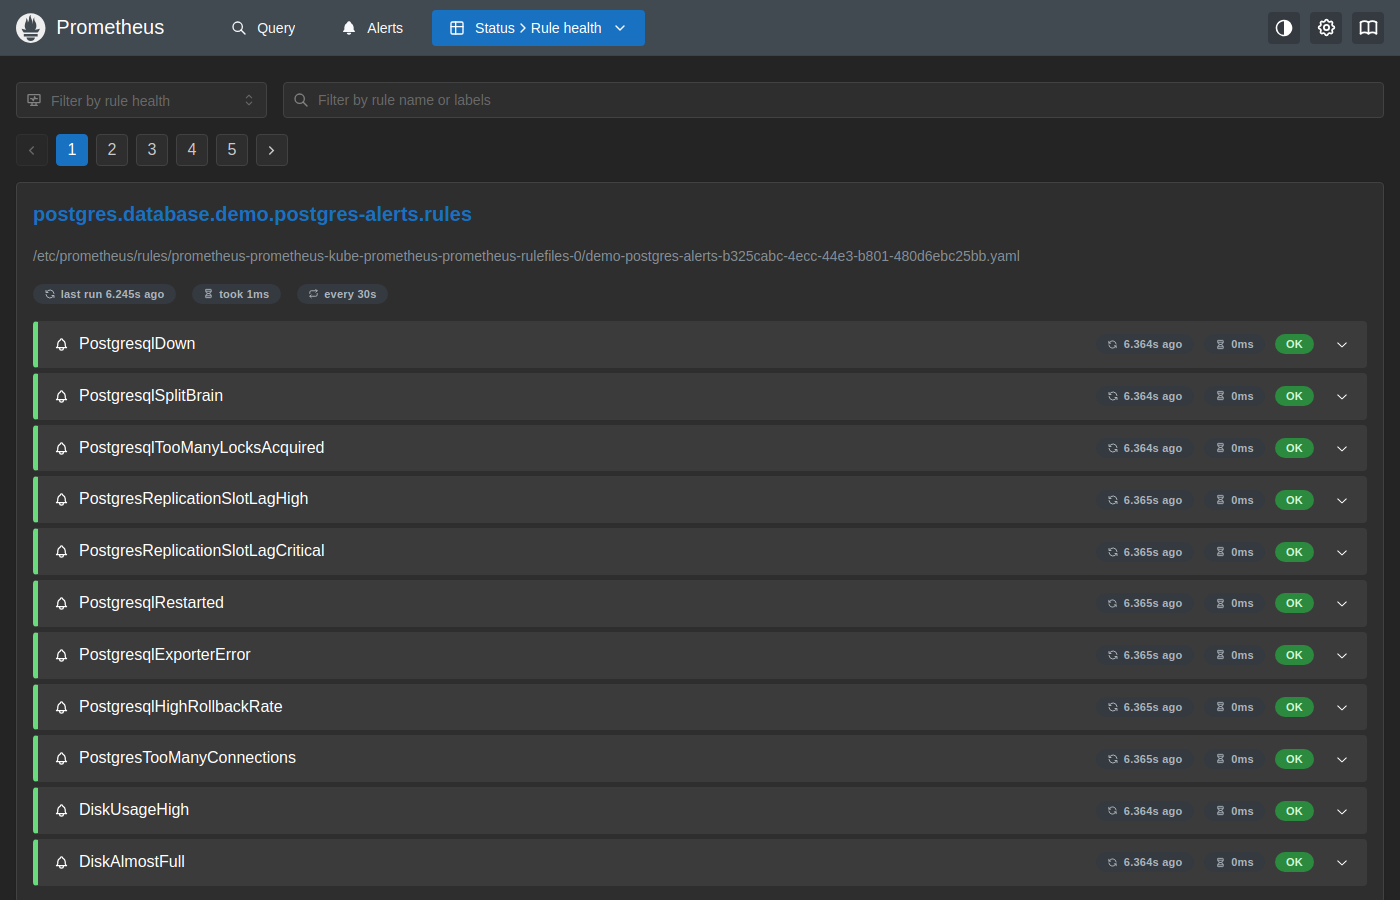Click the '0ms' duration for DiskAlmostFull
Screen dimensions: 1400x900
click(1235, 862)
